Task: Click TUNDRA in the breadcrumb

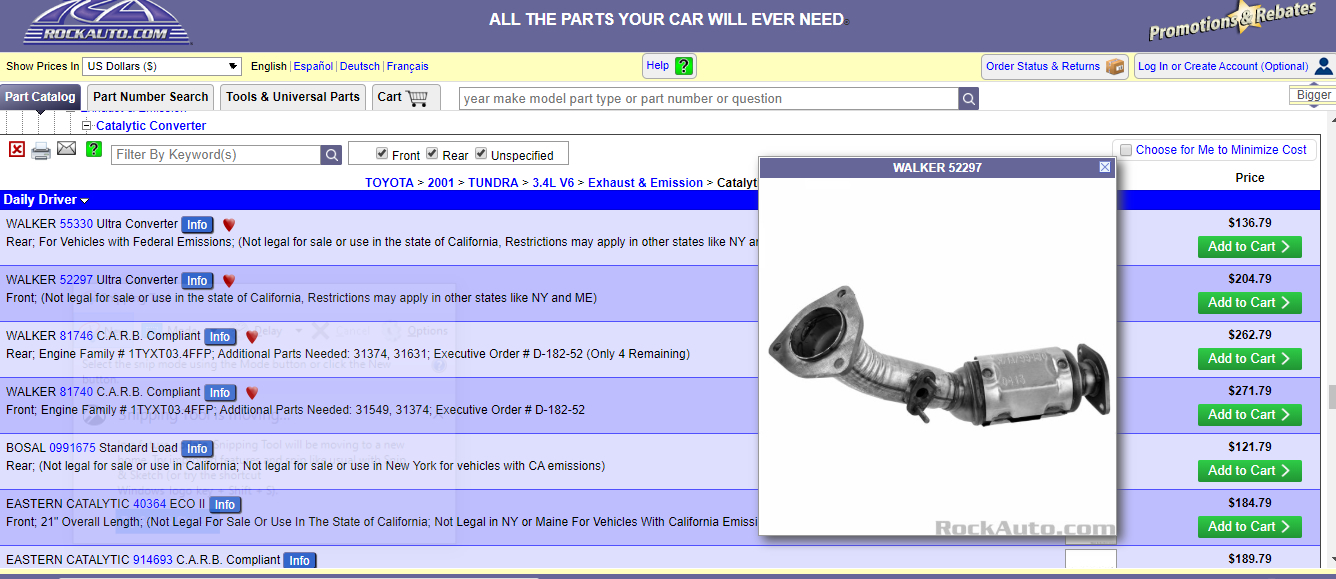Action: coord(493,183)
